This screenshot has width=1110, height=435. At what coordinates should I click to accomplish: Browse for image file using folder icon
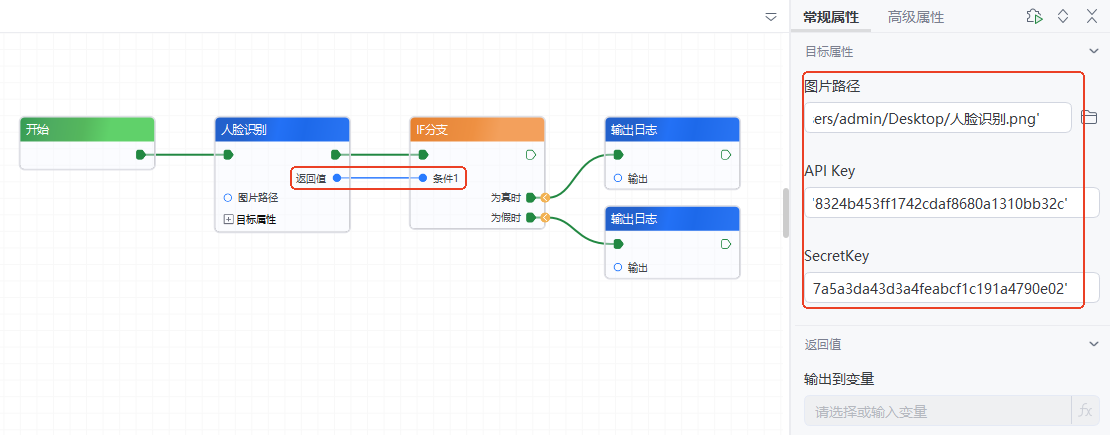[x=1090, y=118]
